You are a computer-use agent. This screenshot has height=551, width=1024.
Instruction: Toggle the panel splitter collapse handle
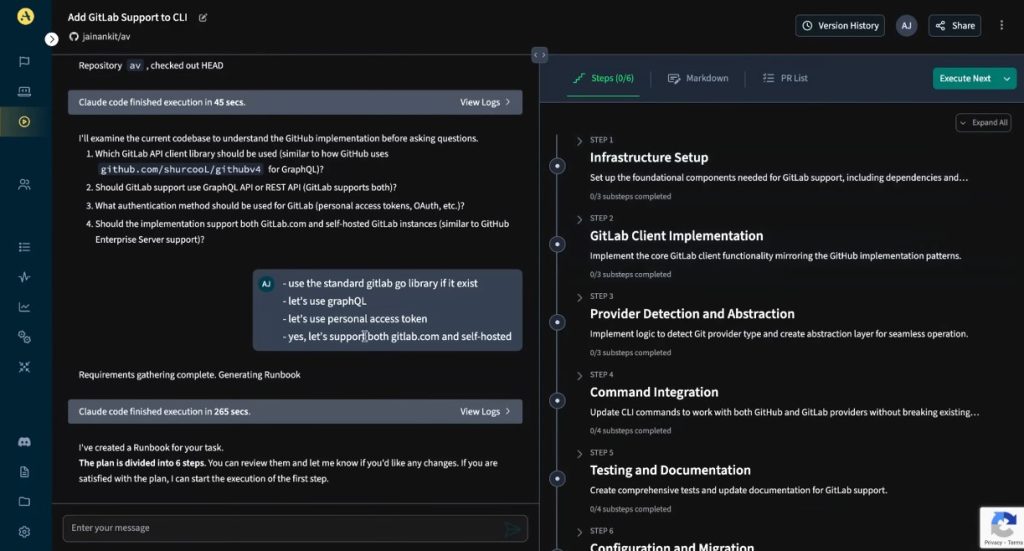[x=539, y=55]
